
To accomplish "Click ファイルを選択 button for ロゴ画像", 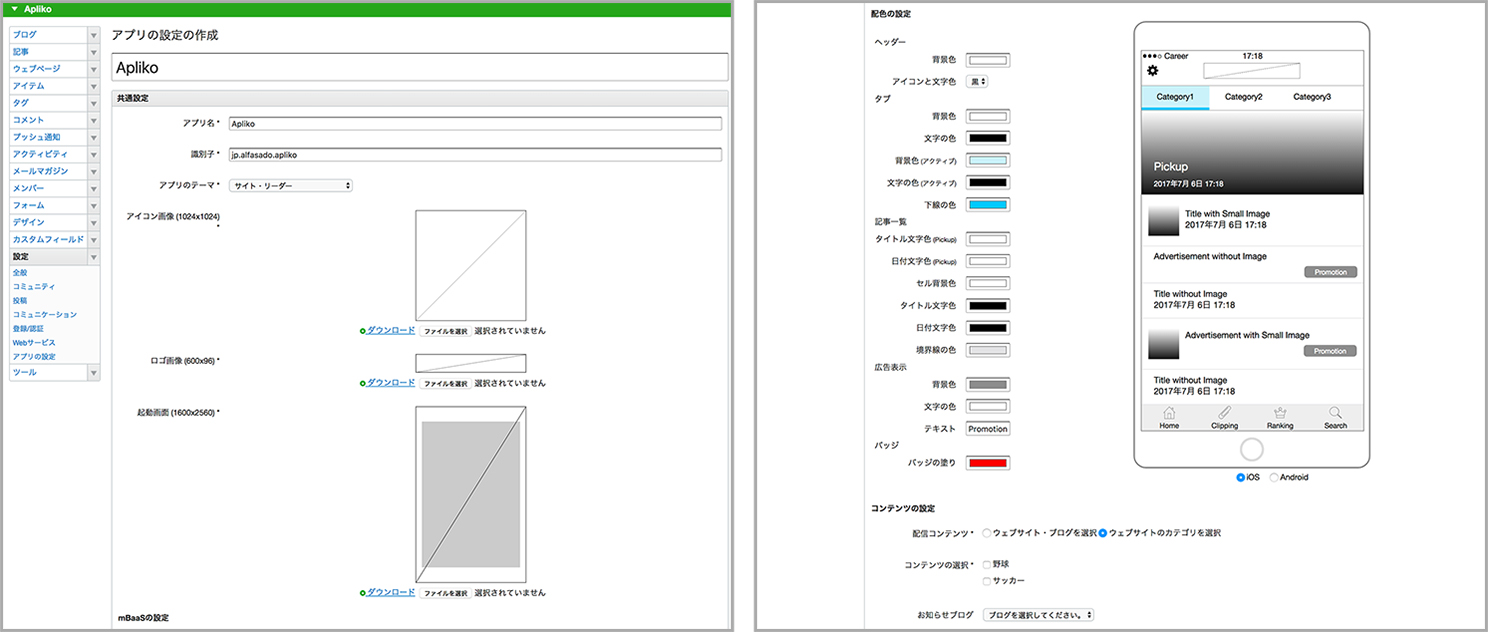I will (x=445, y=383).
